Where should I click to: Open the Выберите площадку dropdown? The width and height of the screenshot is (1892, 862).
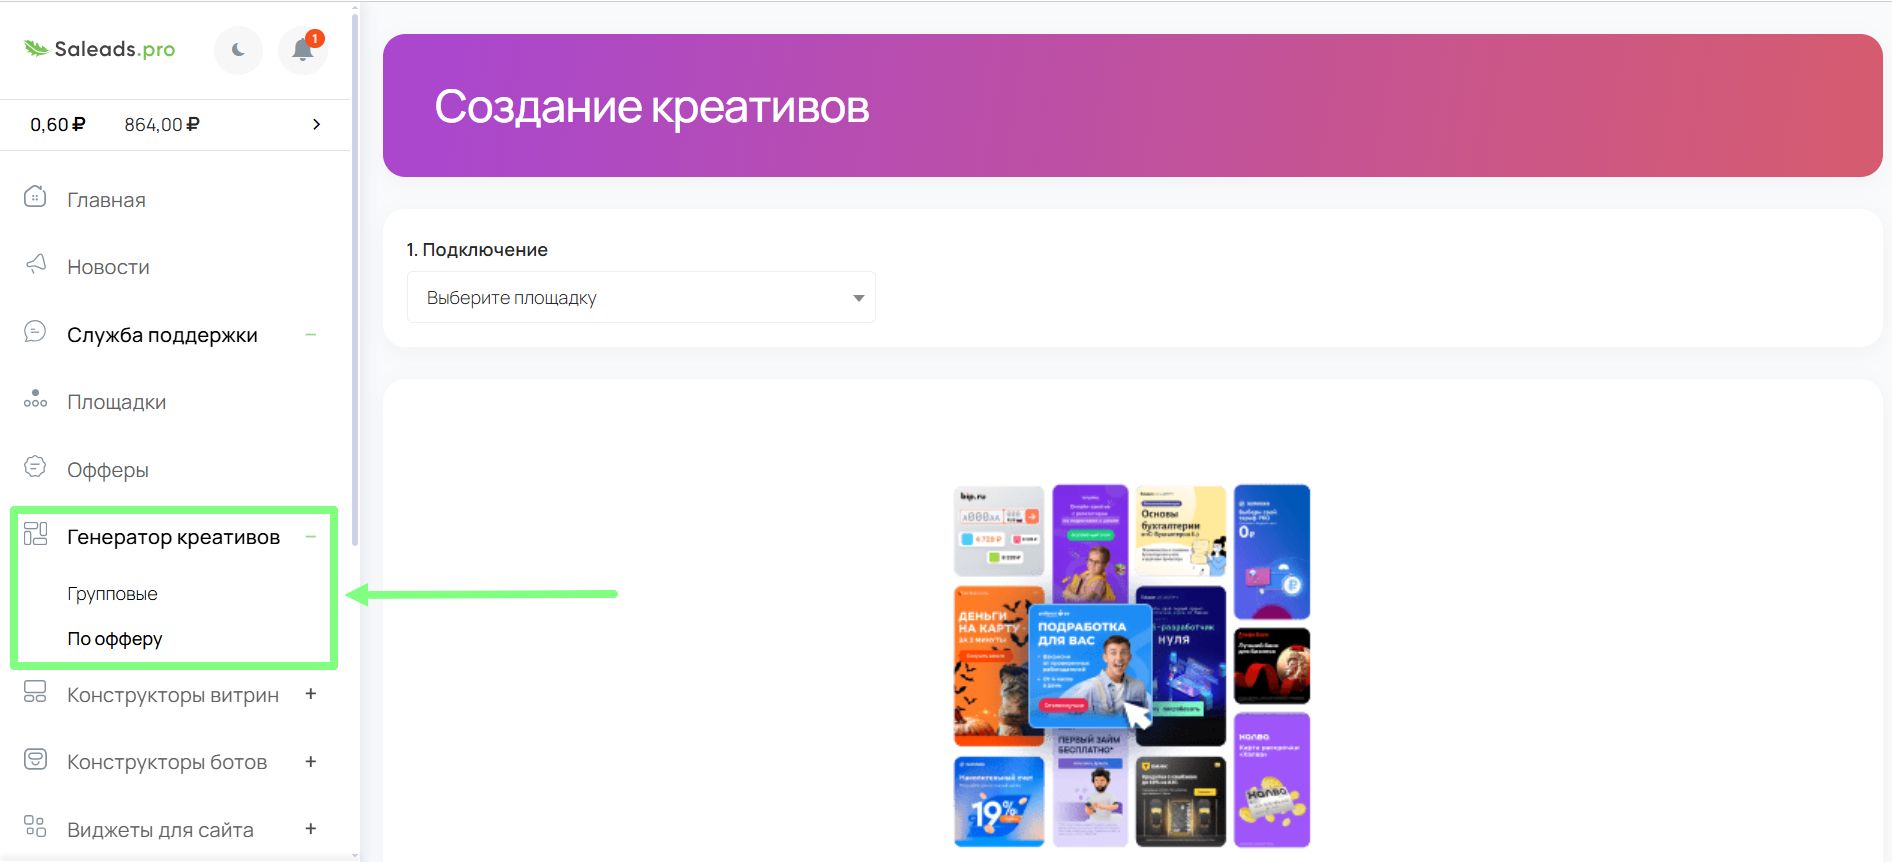[x=641, y=298]
